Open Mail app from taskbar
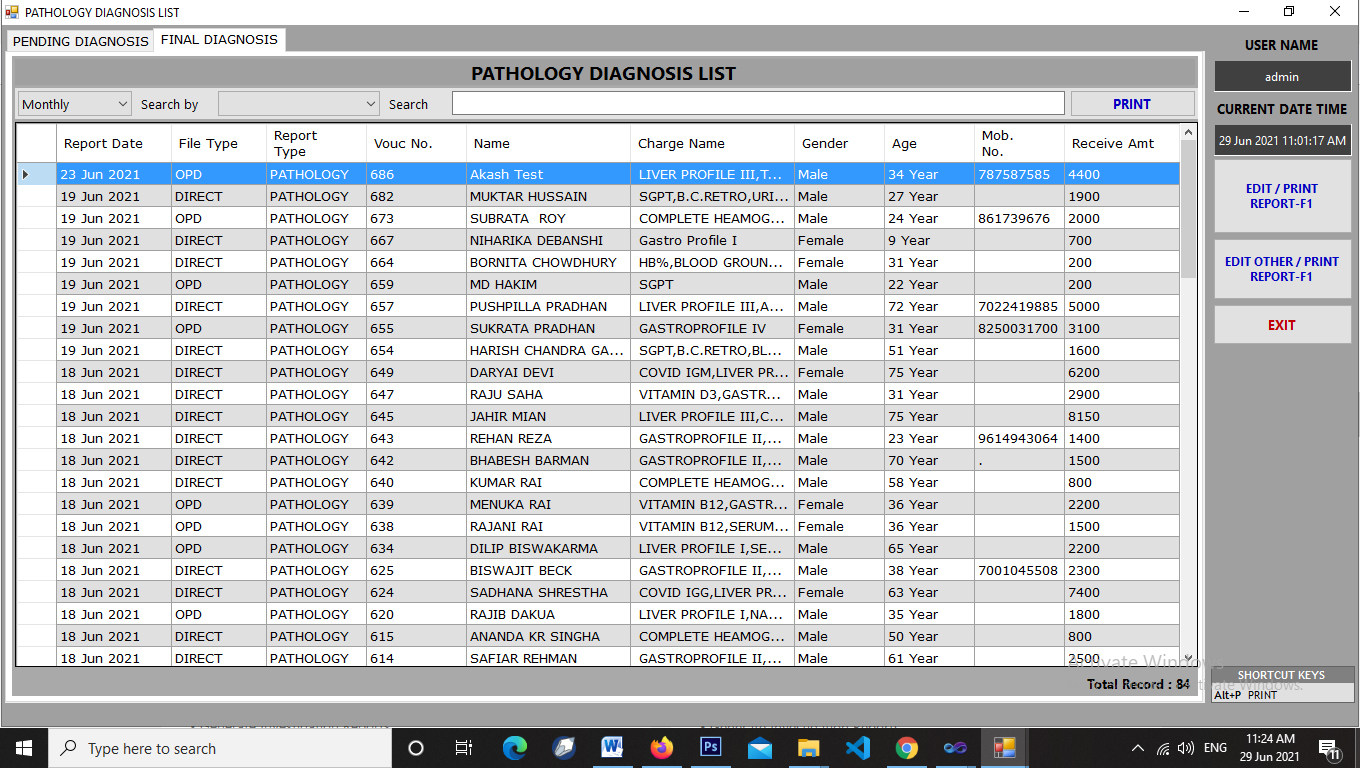 (x=759, y=748)
